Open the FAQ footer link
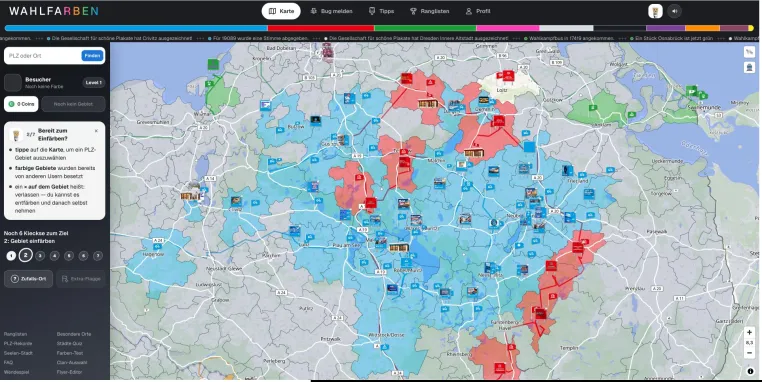The height and width of the screenshot is (382, 762). [8, 363]
